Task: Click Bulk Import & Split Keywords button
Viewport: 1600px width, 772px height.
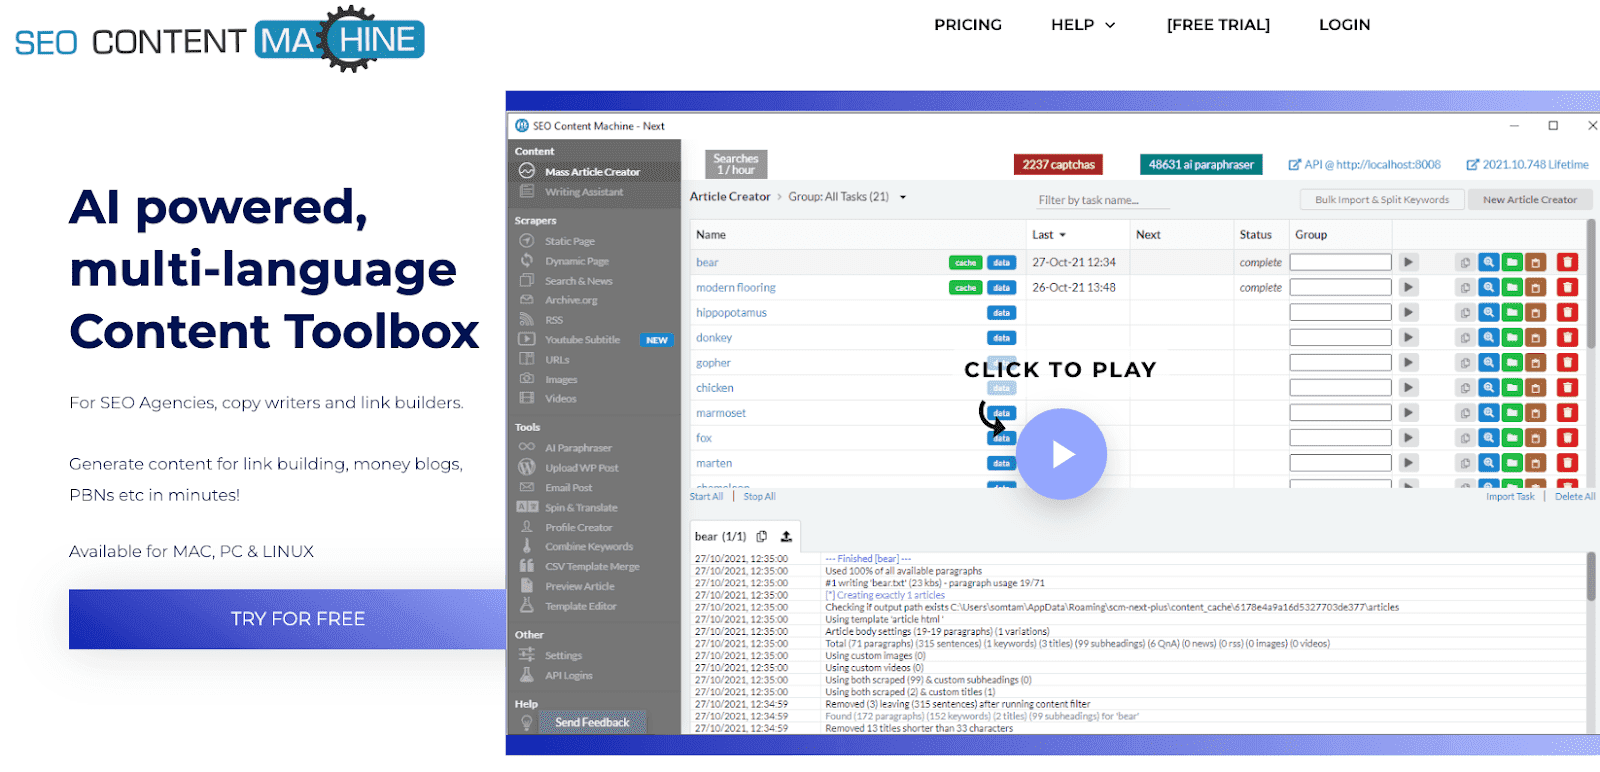Action: click(1382, 200)
